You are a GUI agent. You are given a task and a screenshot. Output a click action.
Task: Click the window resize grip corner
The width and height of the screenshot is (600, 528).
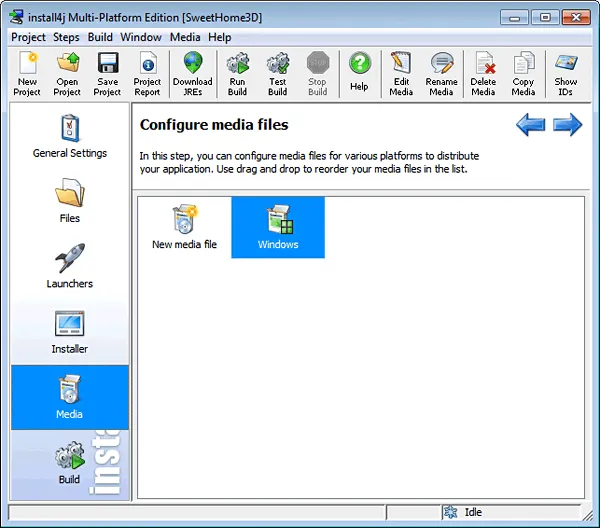pos(587,515)
